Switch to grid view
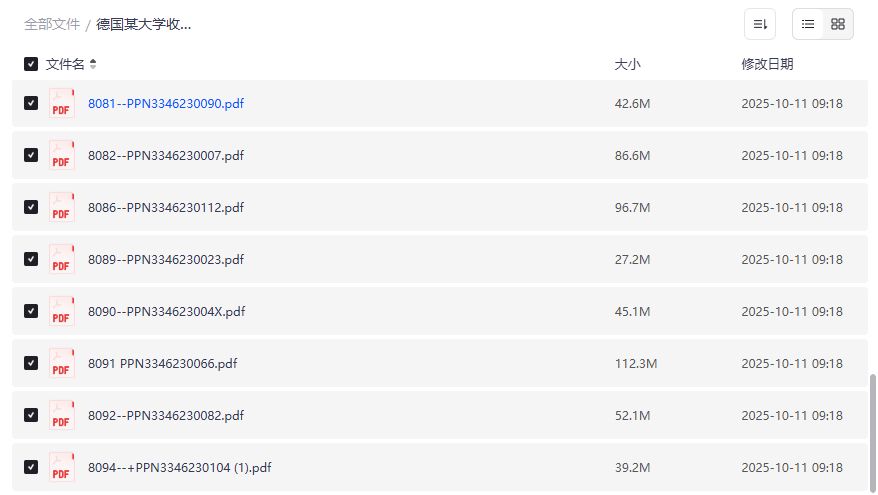This screenshot has width=878, height=495. click(838, 24)
